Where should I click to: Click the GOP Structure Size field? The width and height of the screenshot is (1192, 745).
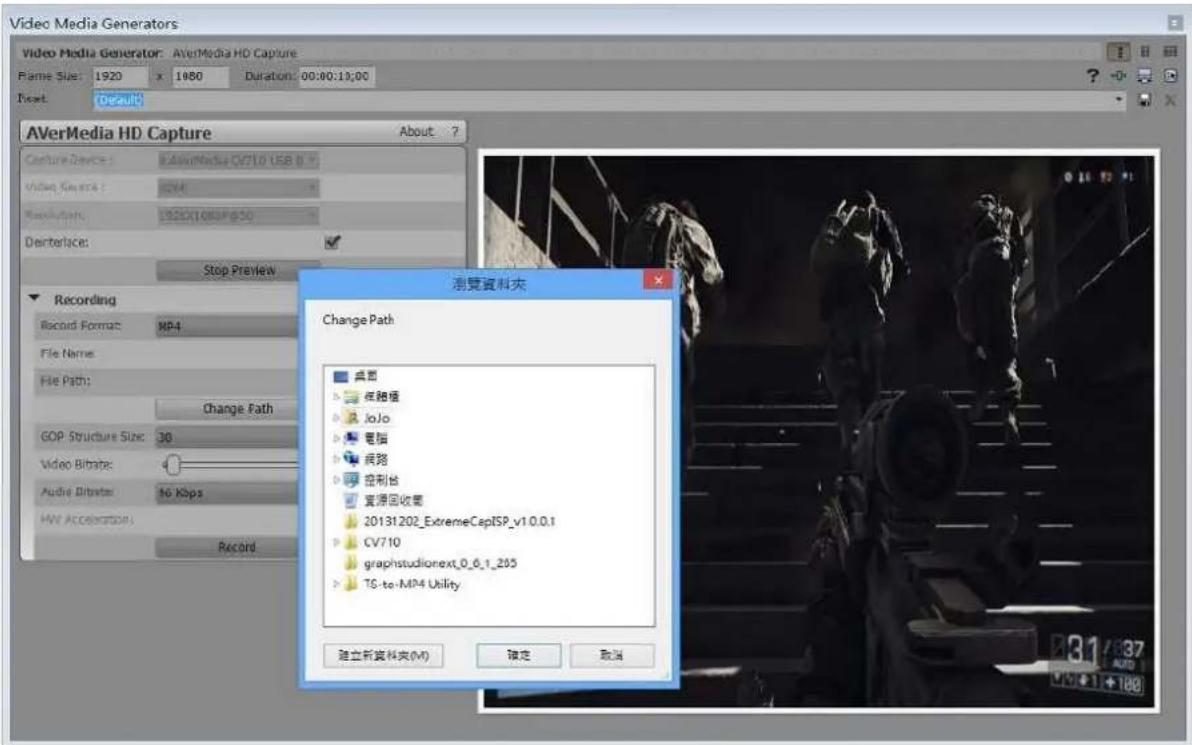pos(227,437)
